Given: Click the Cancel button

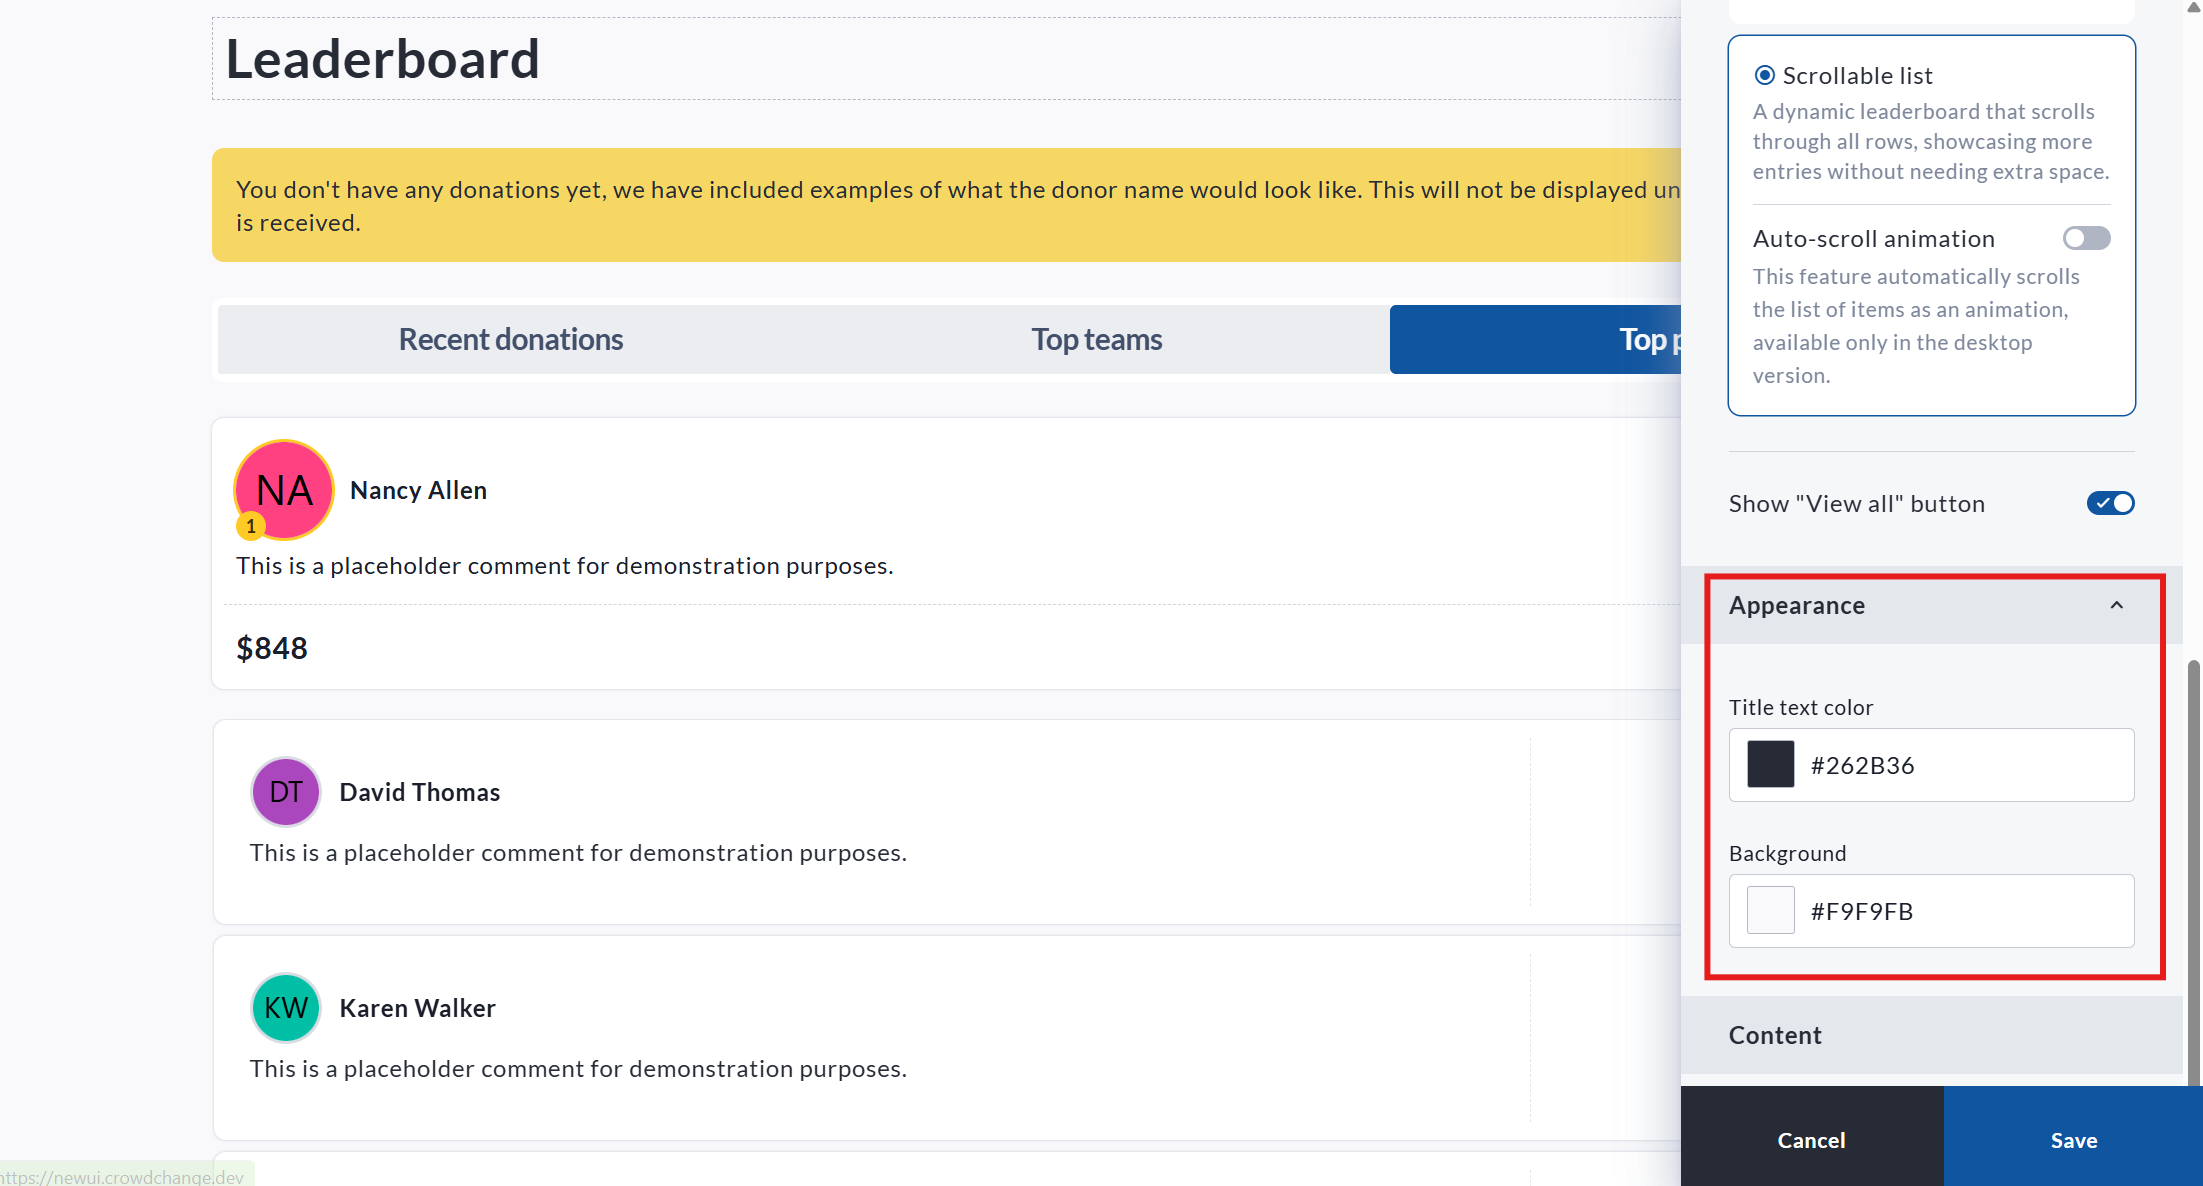Looking at the screenshot, I should tap(1811, 1140).
